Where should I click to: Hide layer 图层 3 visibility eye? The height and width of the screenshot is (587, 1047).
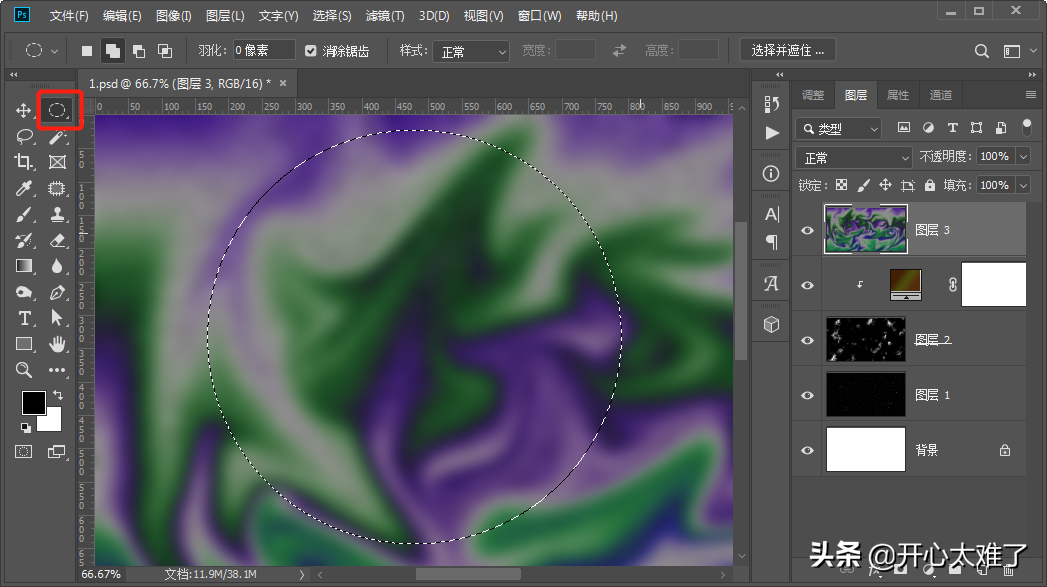pos(807,230)
